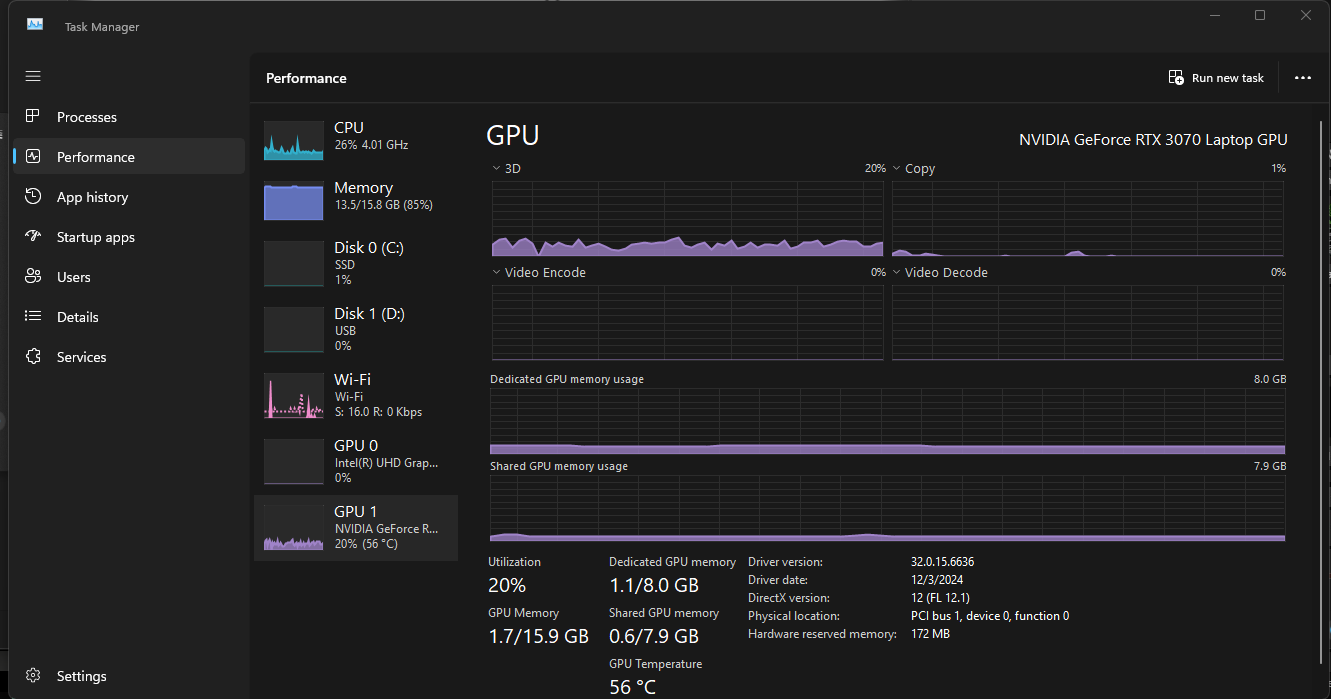Screen dimensions: 1331x699
Task: Click the Startup apps gauge icon
Action: pos(33,237)
